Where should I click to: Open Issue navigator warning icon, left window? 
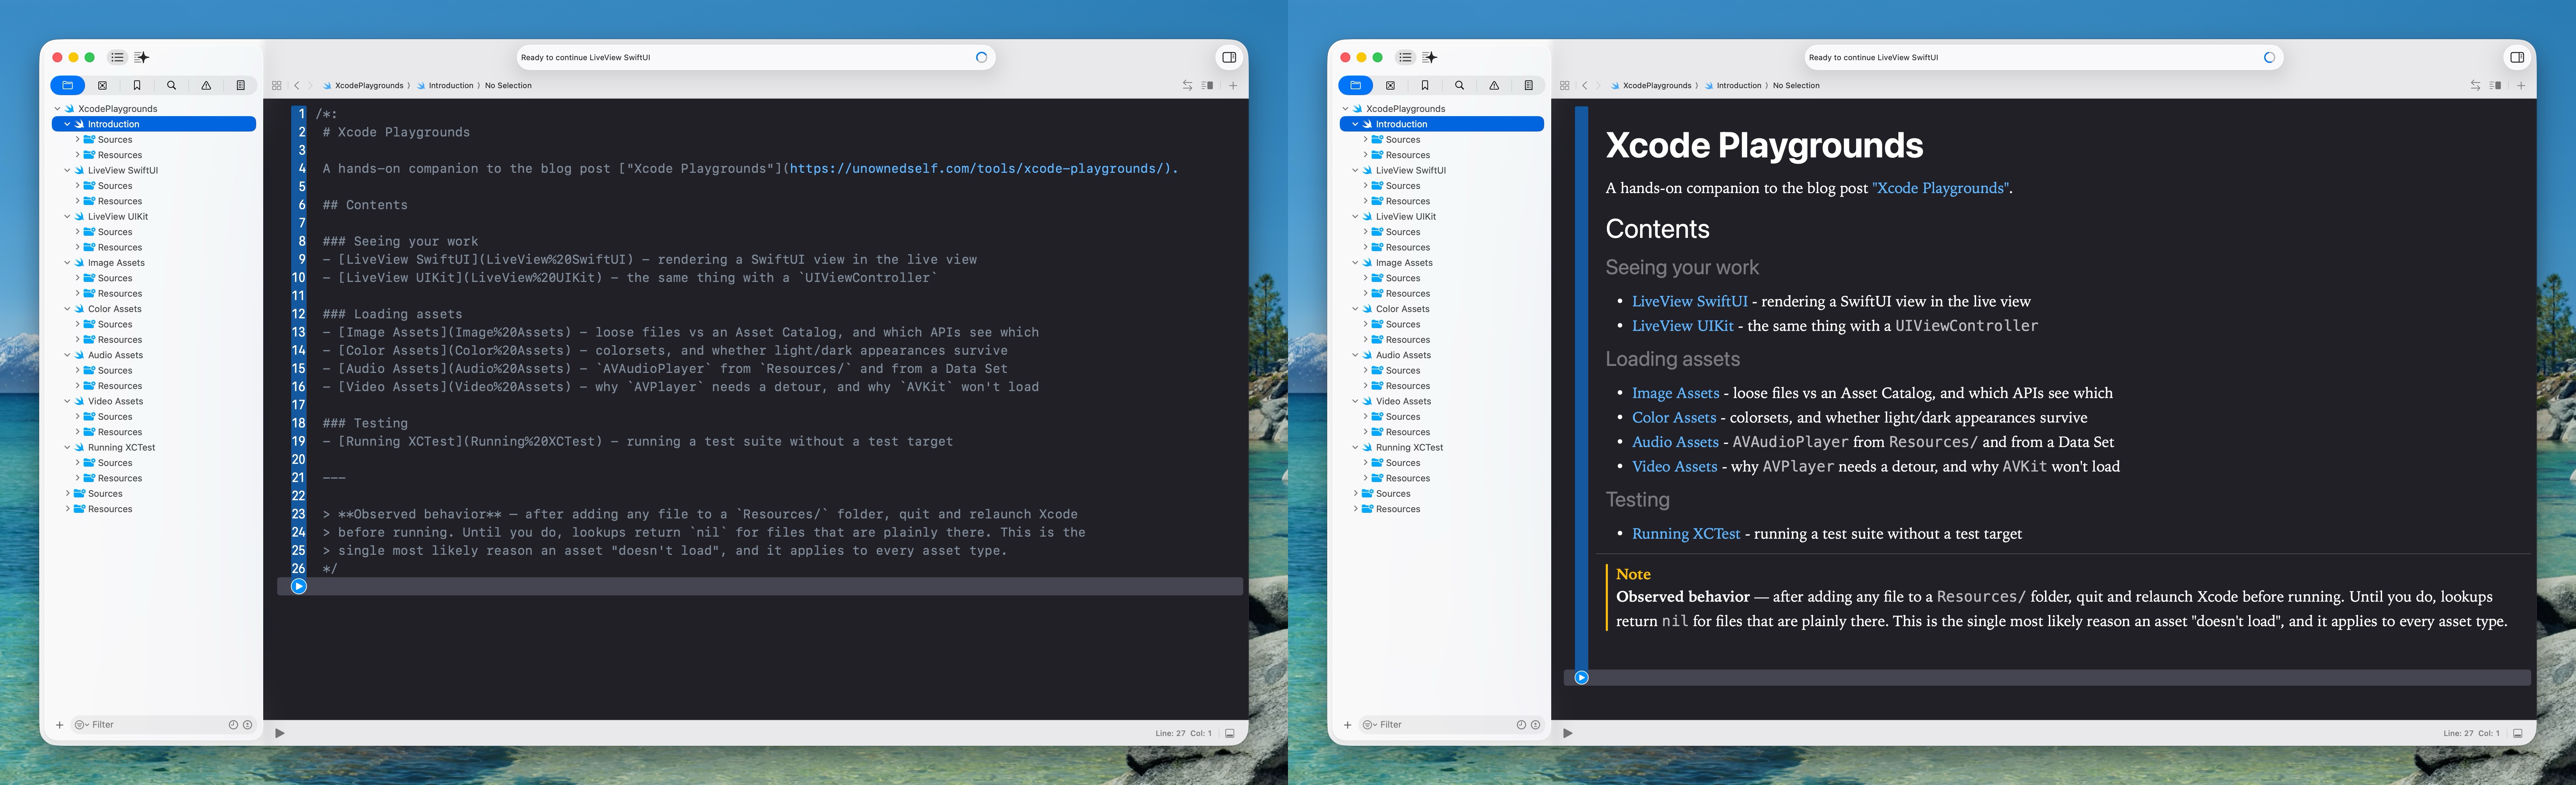click(x=206, y=85)
